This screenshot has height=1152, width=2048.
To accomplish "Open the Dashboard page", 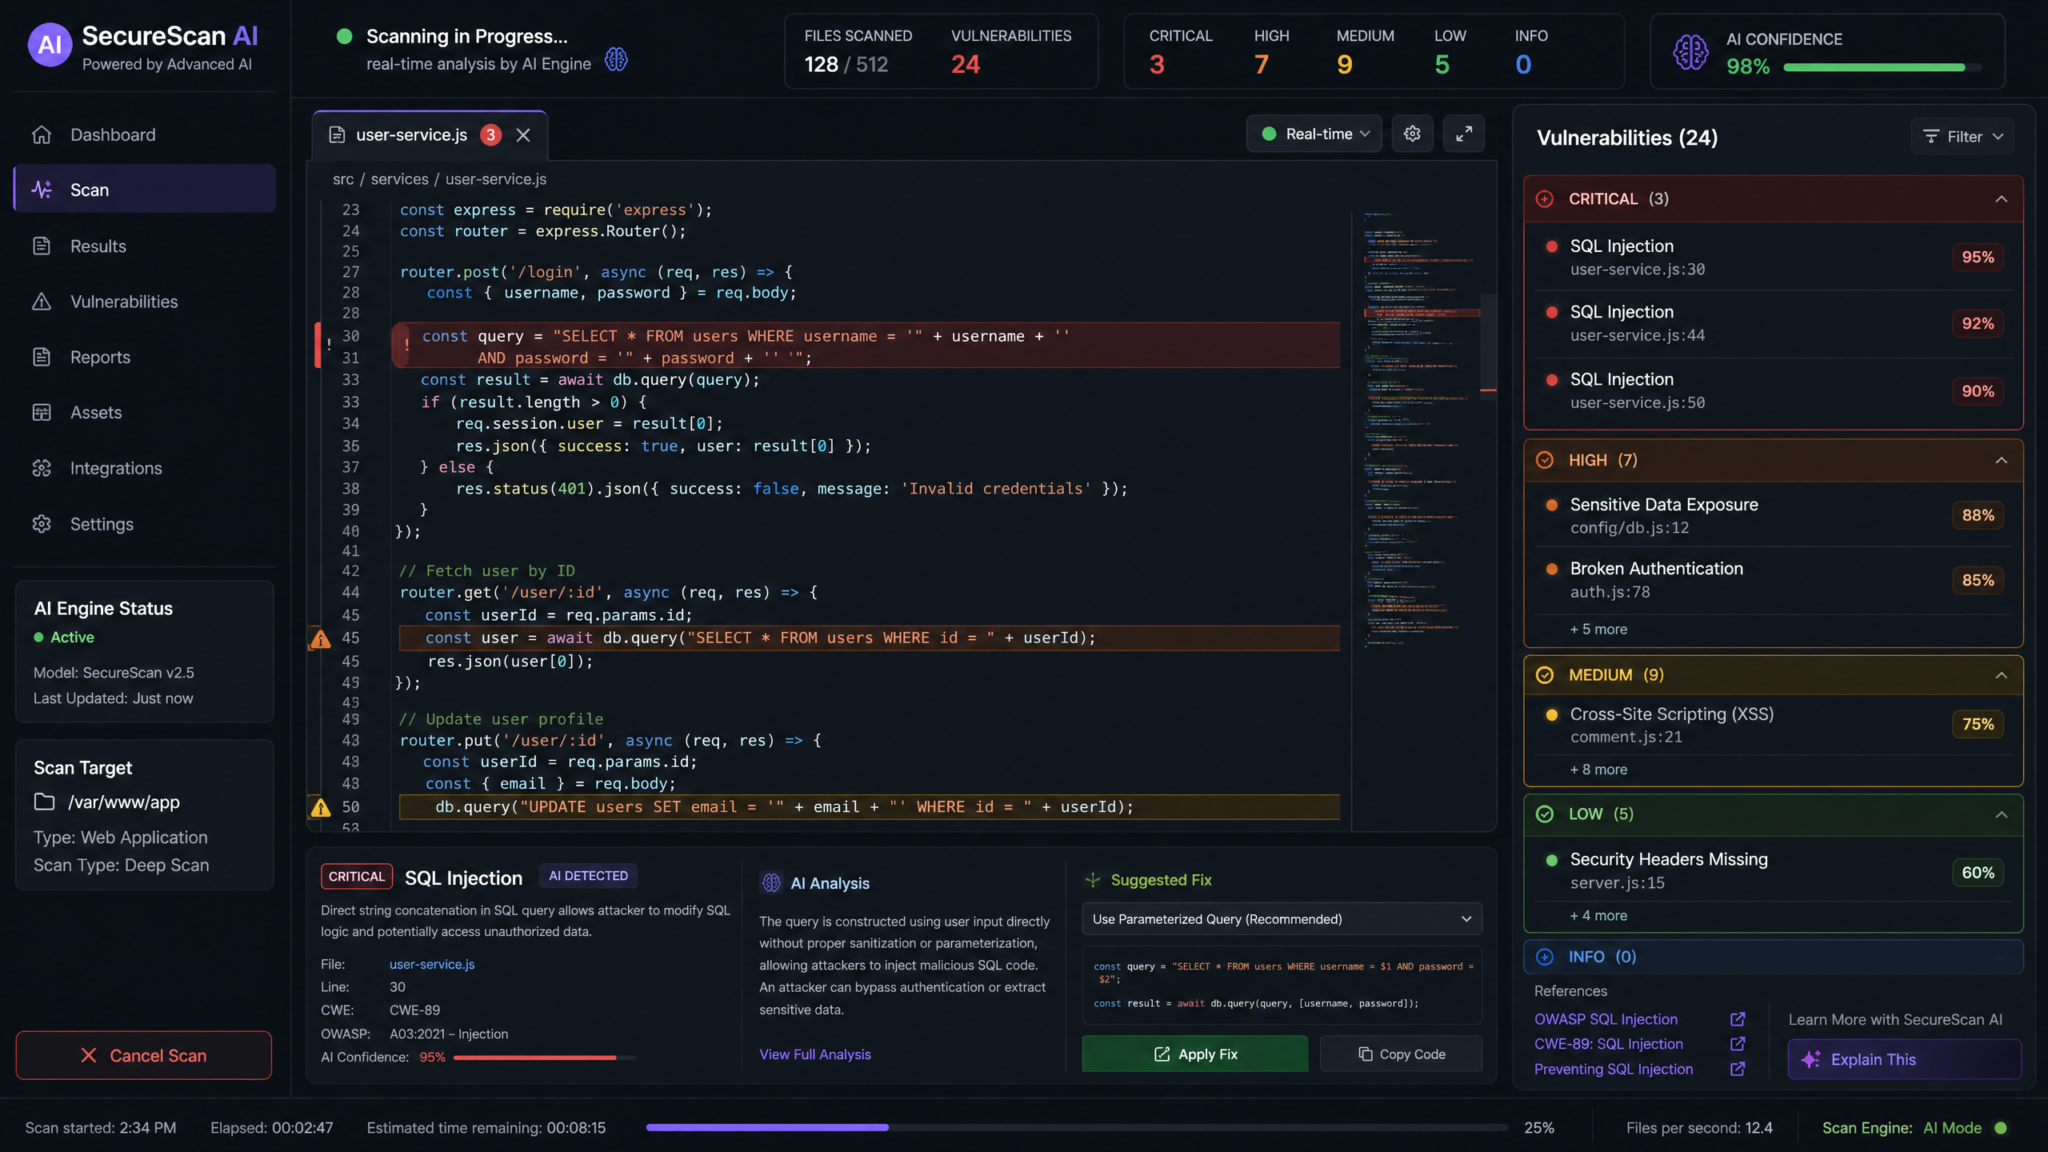I will click(144, 134).
